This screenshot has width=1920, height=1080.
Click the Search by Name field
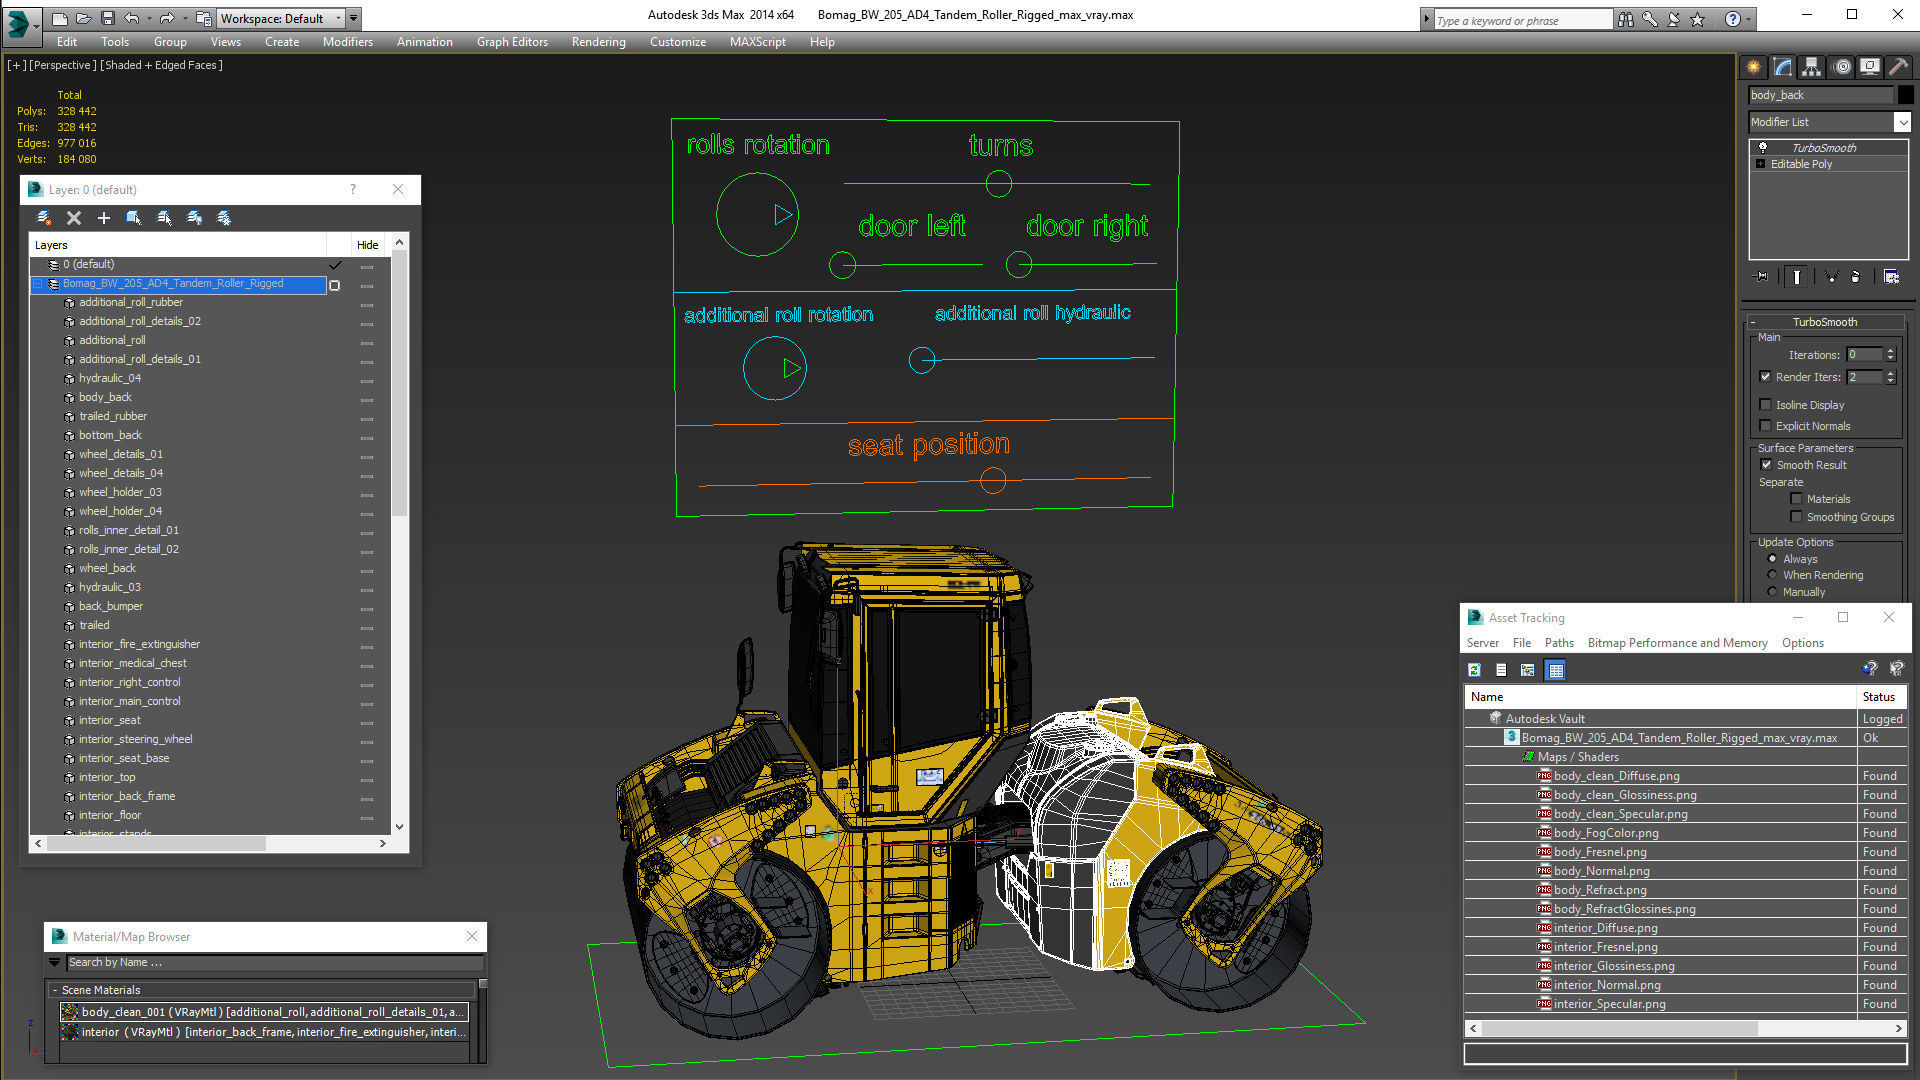tap(275, 962)
